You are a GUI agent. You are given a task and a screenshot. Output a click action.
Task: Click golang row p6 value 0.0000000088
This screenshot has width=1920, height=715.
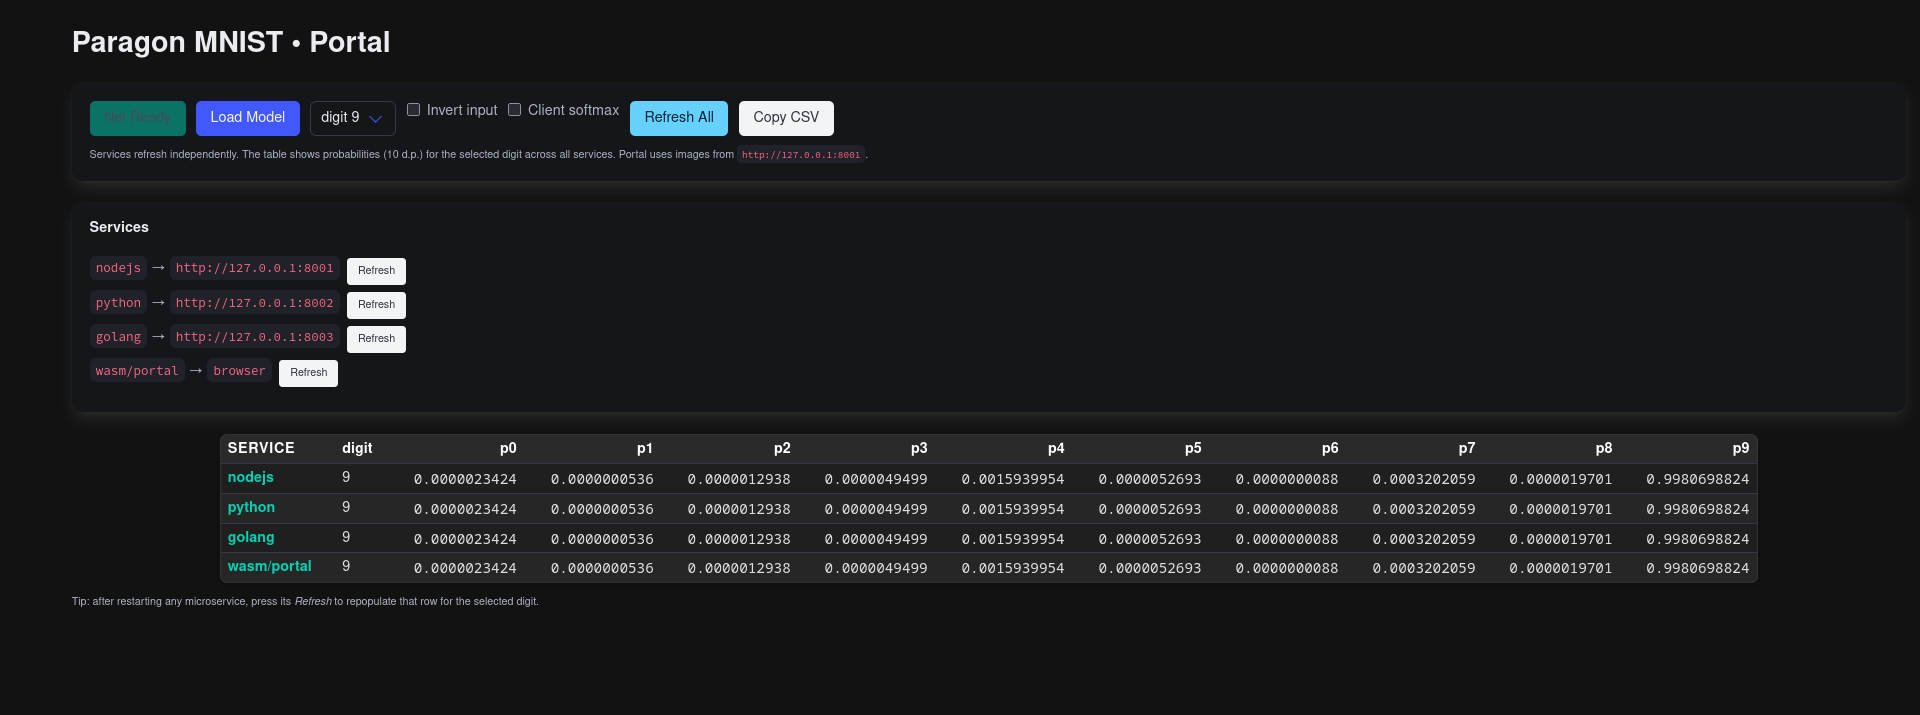click(1287, 539)
